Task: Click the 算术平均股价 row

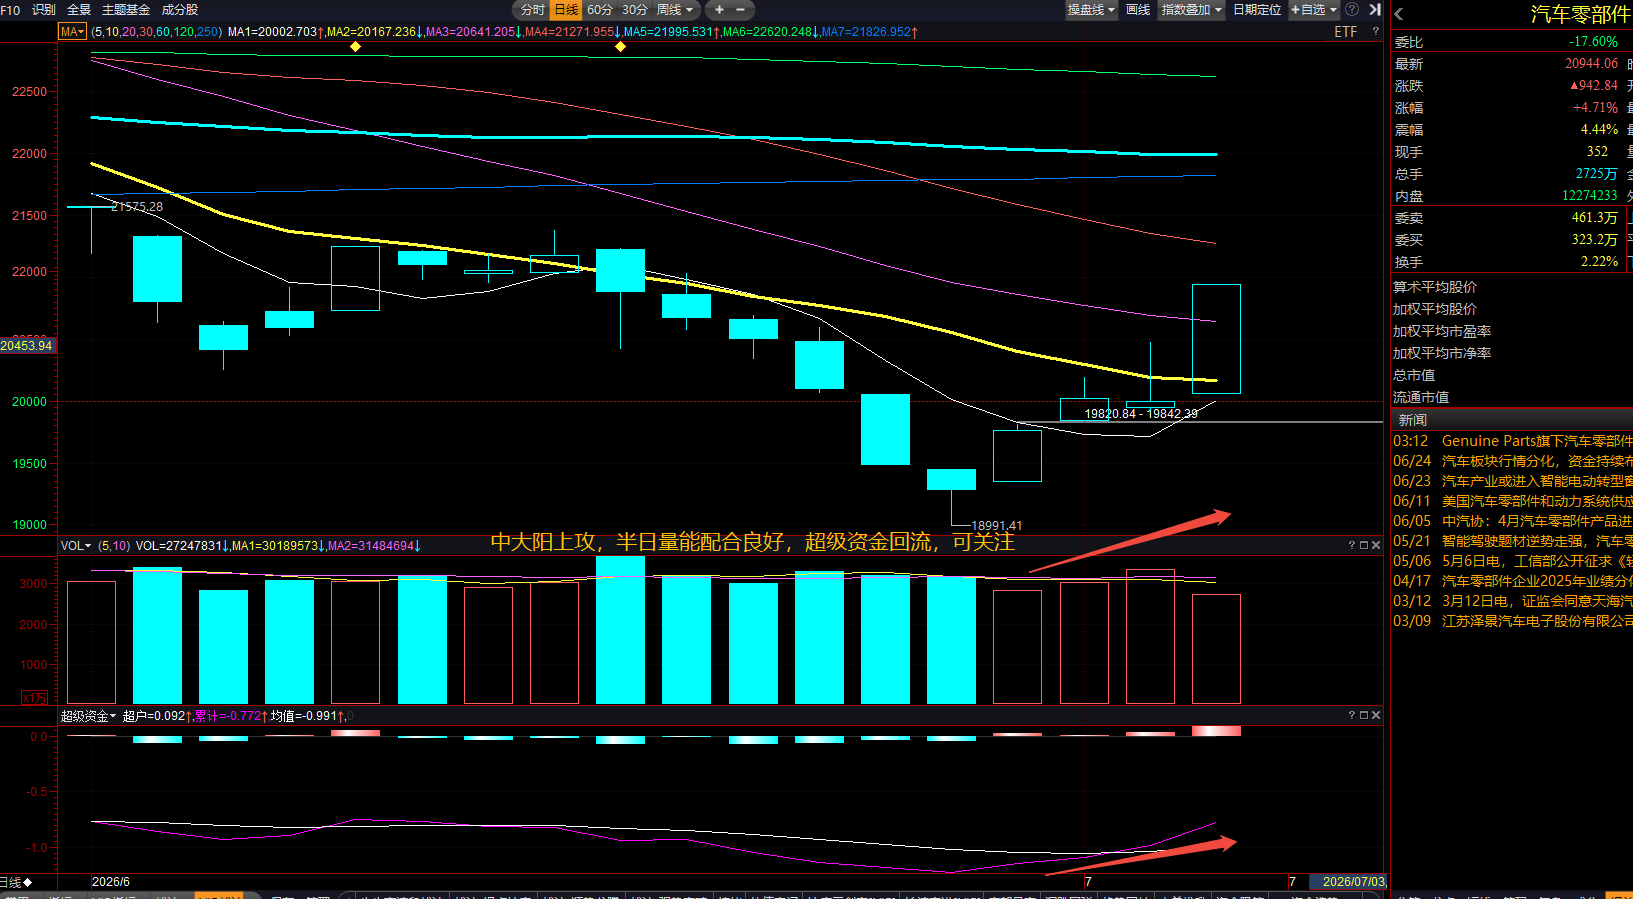Action: [x=1512, y=287]
